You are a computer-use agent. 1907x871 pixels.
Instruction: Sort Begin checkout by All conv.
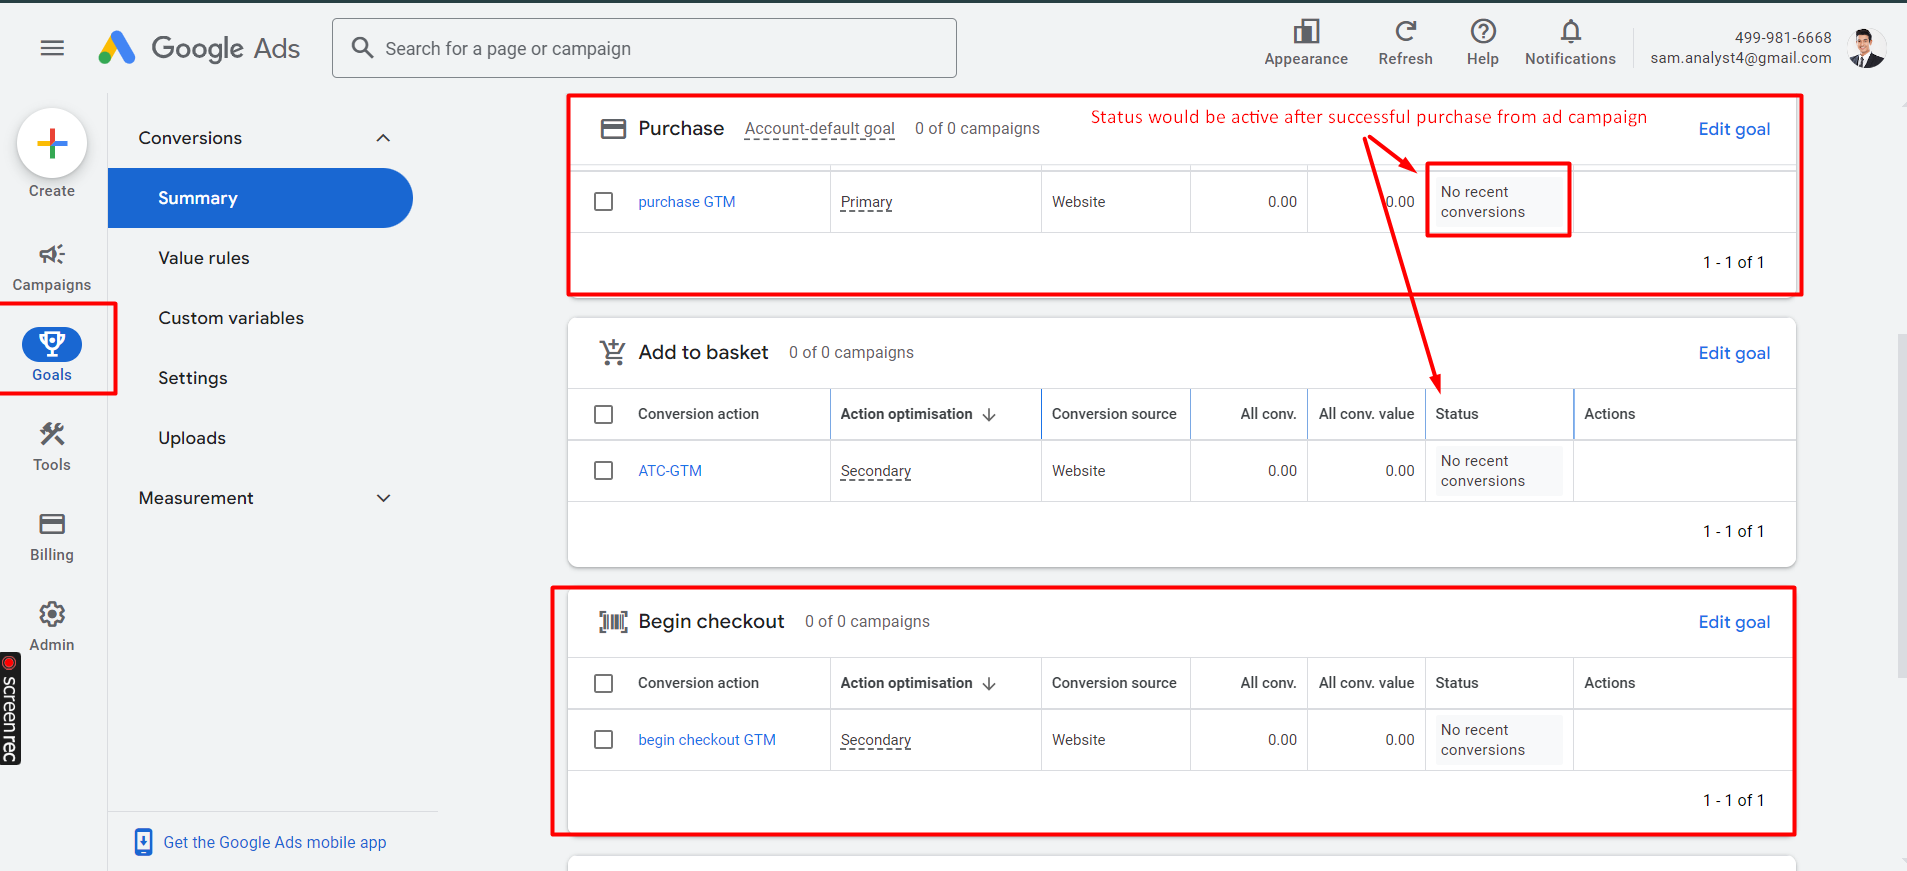[1268, 683]
